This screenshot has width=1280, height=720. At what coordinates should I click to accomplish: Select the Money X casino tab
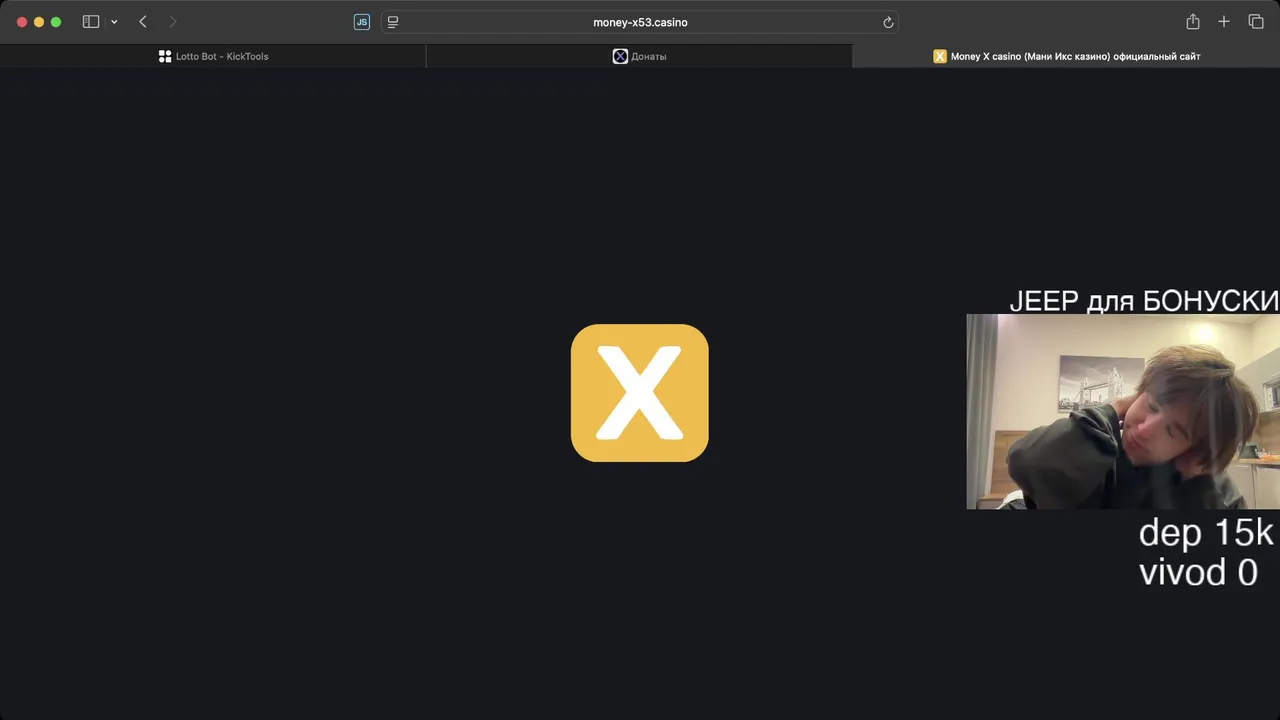(x=1066, y=56)
